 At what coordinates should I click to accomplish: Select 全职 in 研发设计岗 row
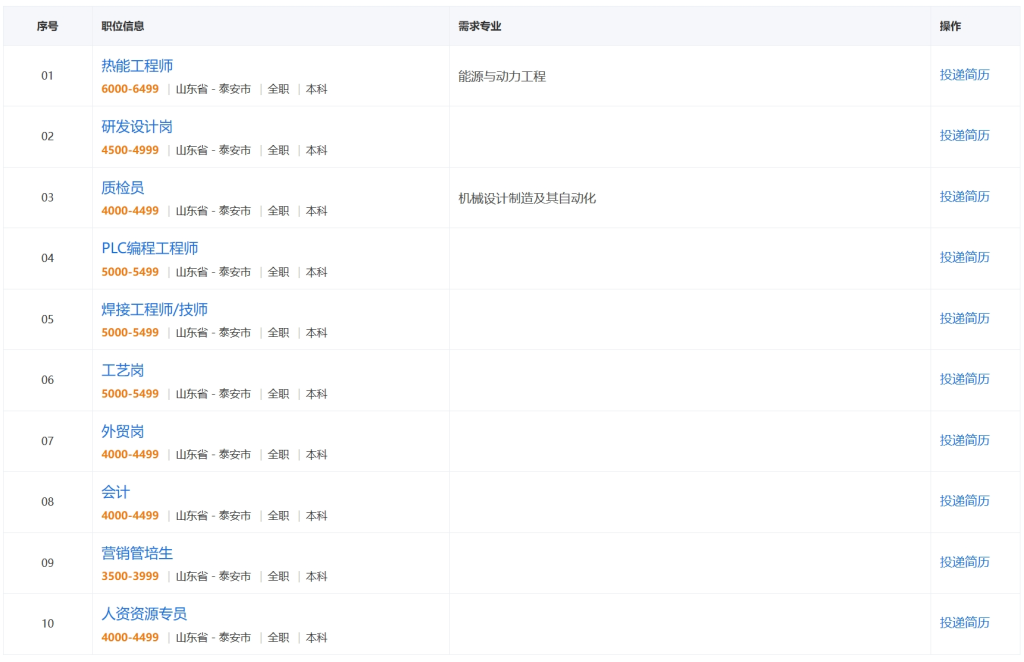point(278,150)
